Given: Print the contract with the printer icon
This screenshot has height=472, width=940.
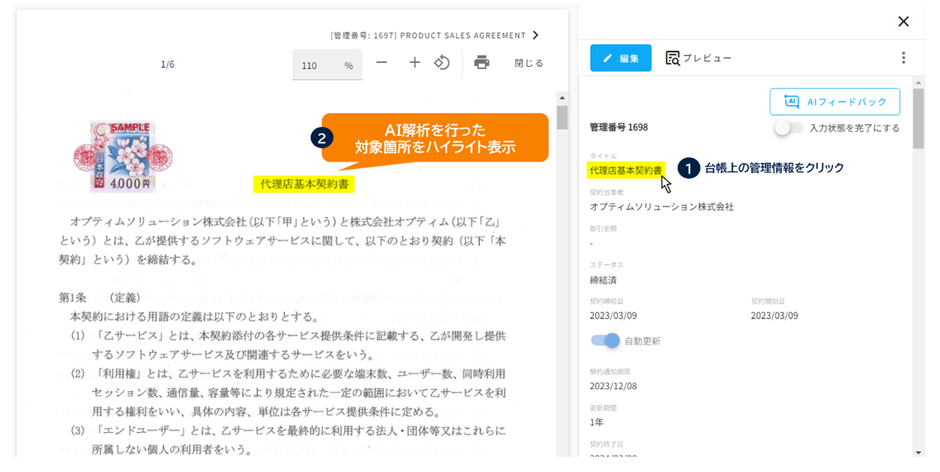Looking at the screenshot, I should point(482,63).
